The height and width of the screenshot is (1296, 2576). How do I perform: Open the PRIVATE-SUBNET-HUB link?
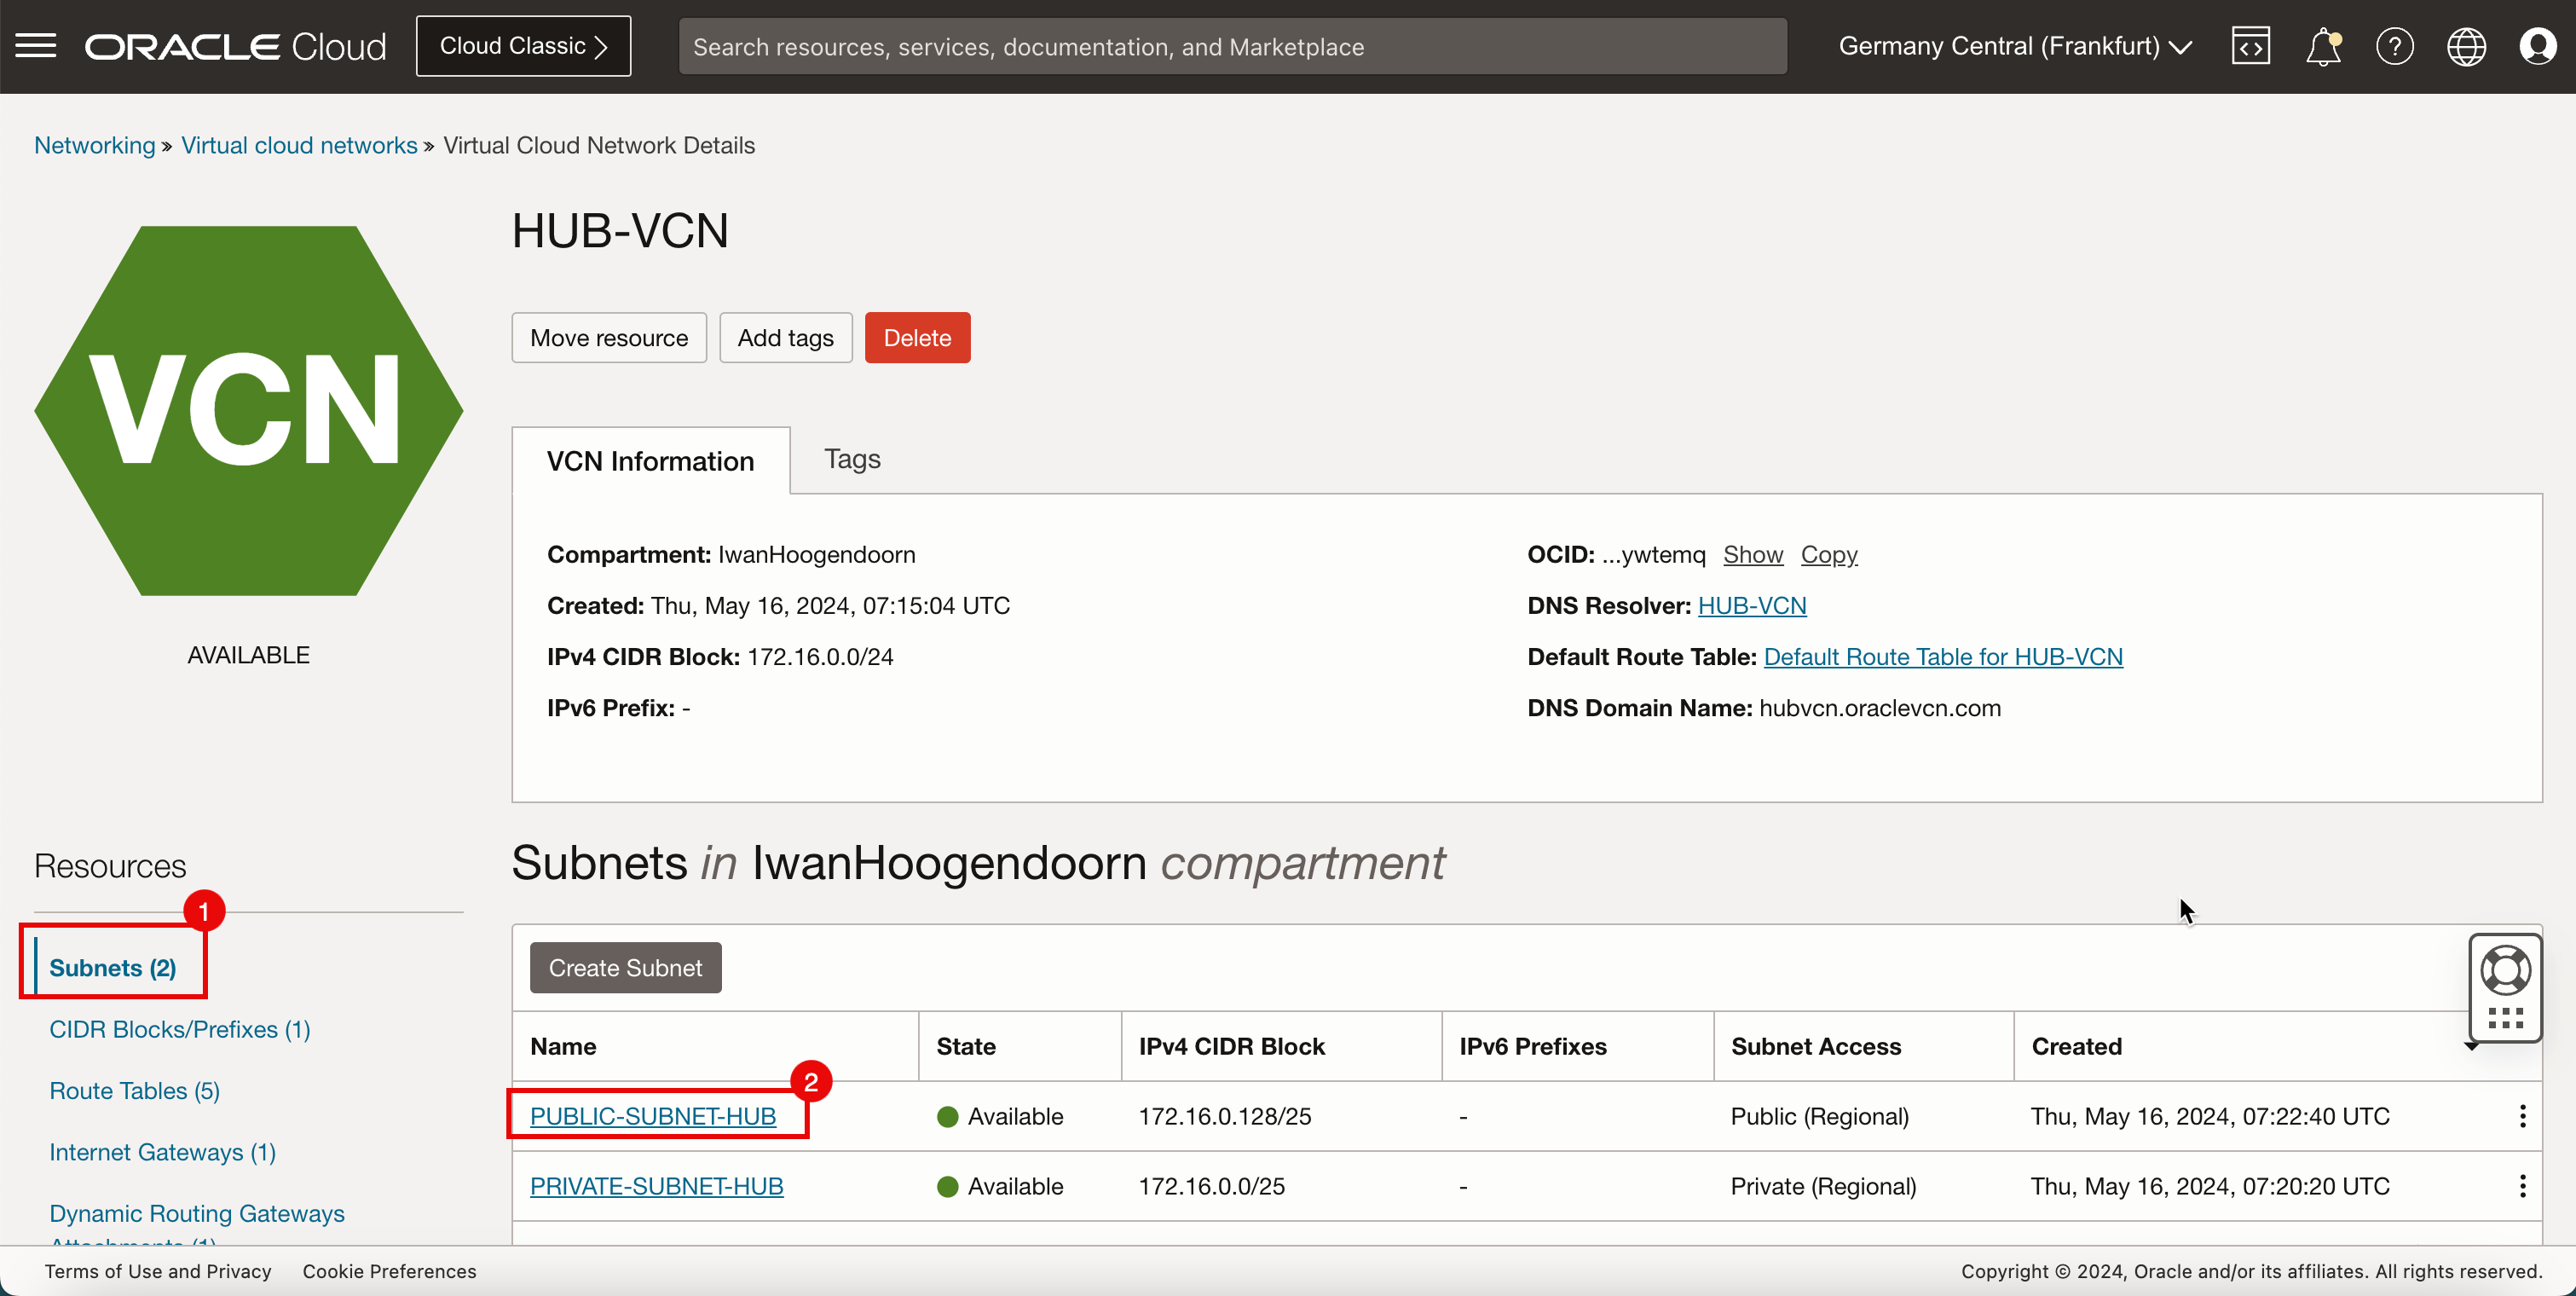656,1186
